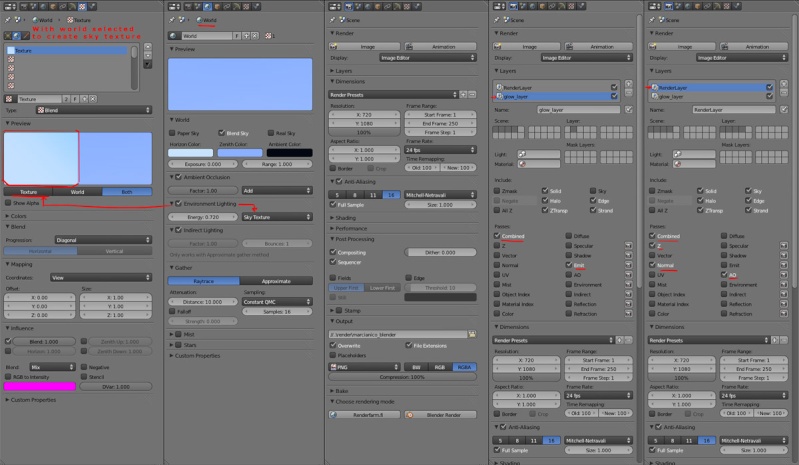799x465 pixels.
Task: Enable the Show Alpha checkbox under the texture preview
Action: pos(8,203)
